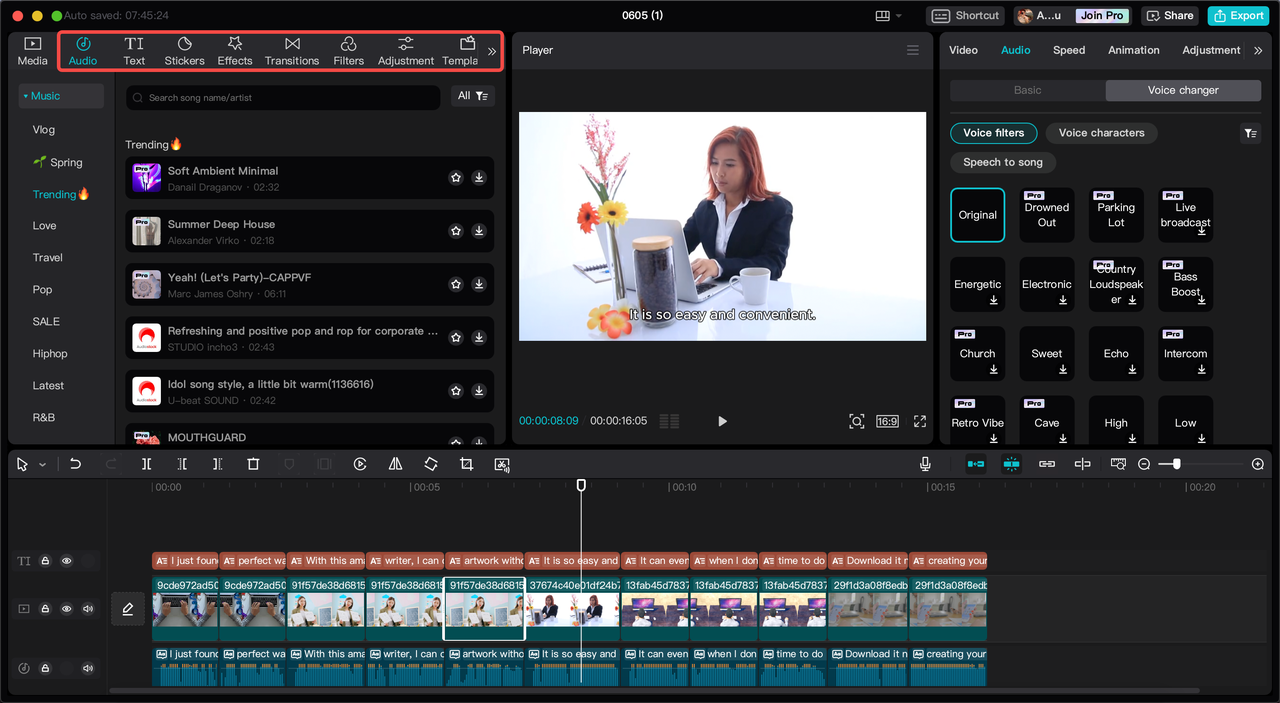Click the Export button
Image resolution: width=1280 pixels, height=703 pixels.
point(1238,15)
